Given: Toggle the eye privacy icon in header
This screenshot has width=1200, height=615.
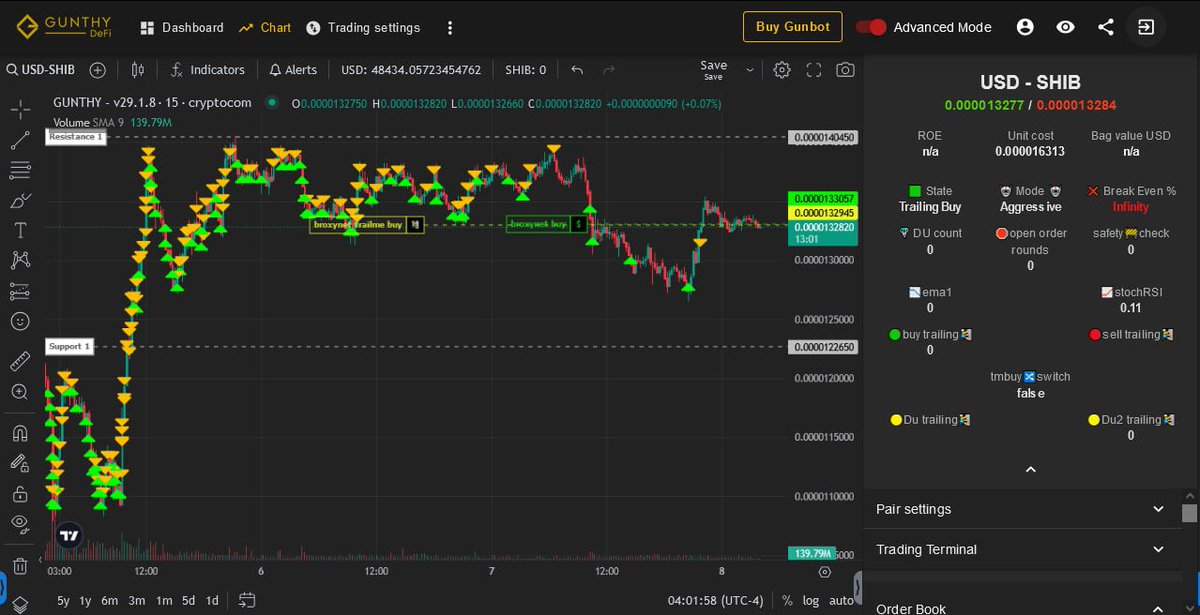Looking at the screenshot, I should pos(1066,27).
